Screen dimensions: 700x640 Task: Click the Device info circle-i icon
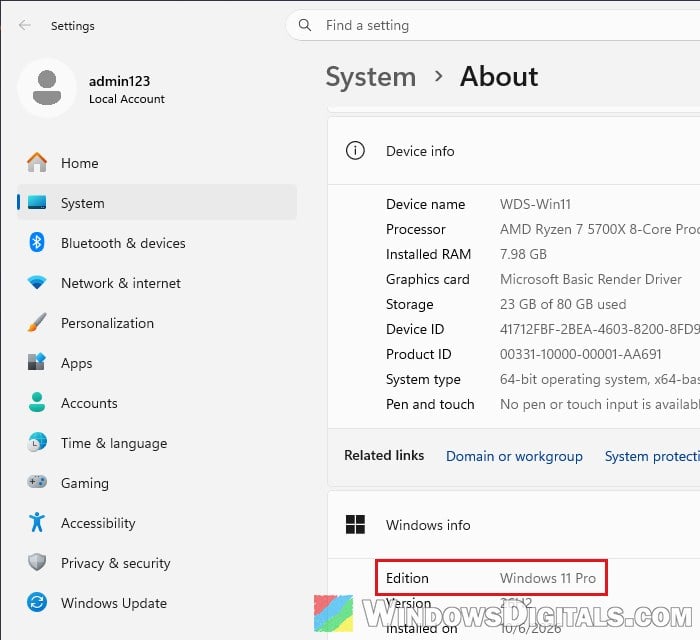pos(355,150)
